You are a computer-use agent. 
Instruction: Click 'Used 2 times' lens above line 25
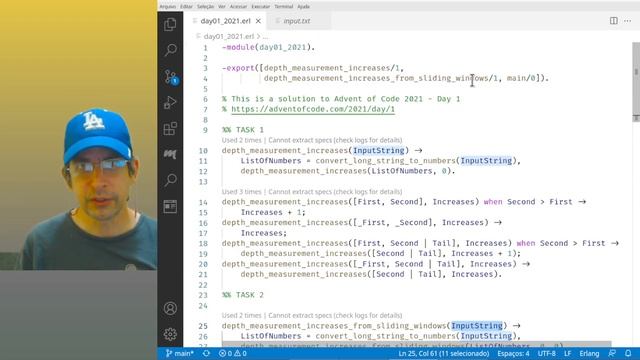242,315
